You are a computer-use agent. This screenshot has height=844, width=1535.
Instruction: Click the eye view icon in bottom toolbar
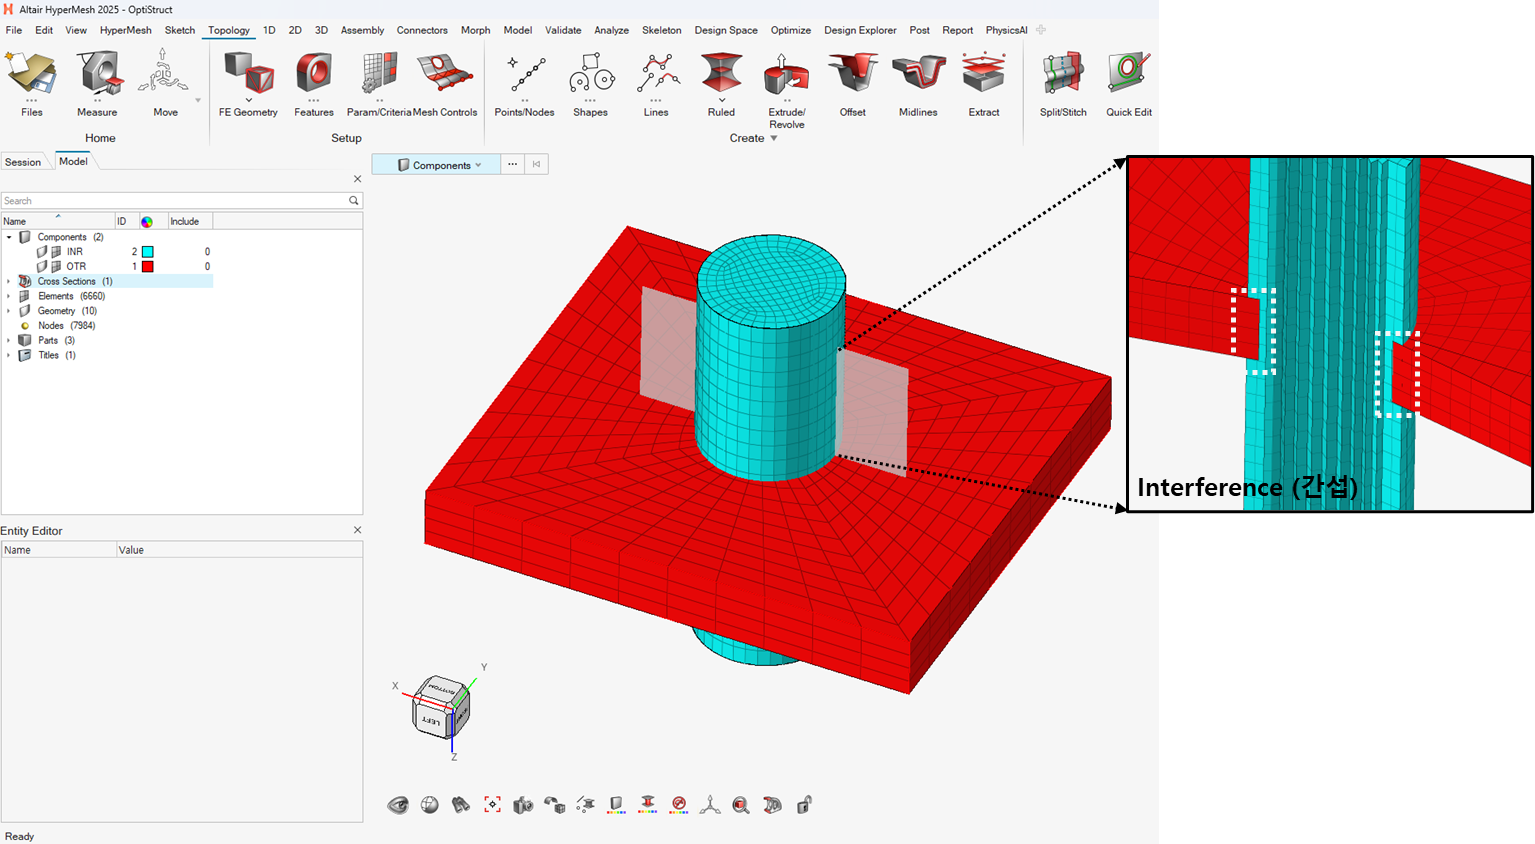point(398,805)
